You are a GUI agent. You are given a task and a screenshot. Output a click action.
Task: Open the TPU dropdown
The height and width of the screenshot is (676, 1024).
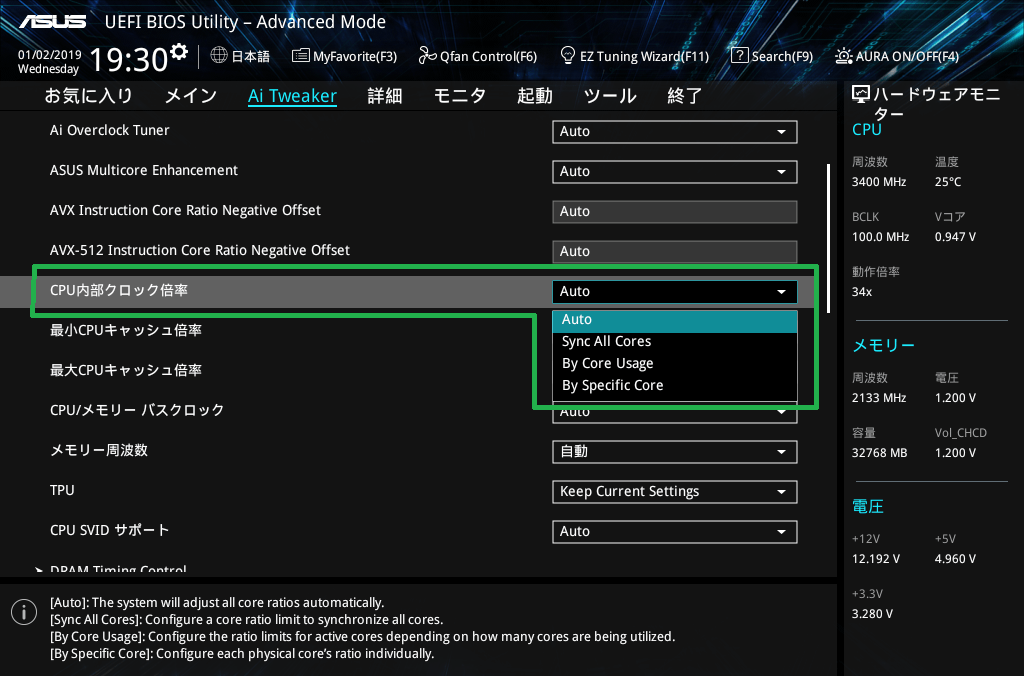click(675, 491)
